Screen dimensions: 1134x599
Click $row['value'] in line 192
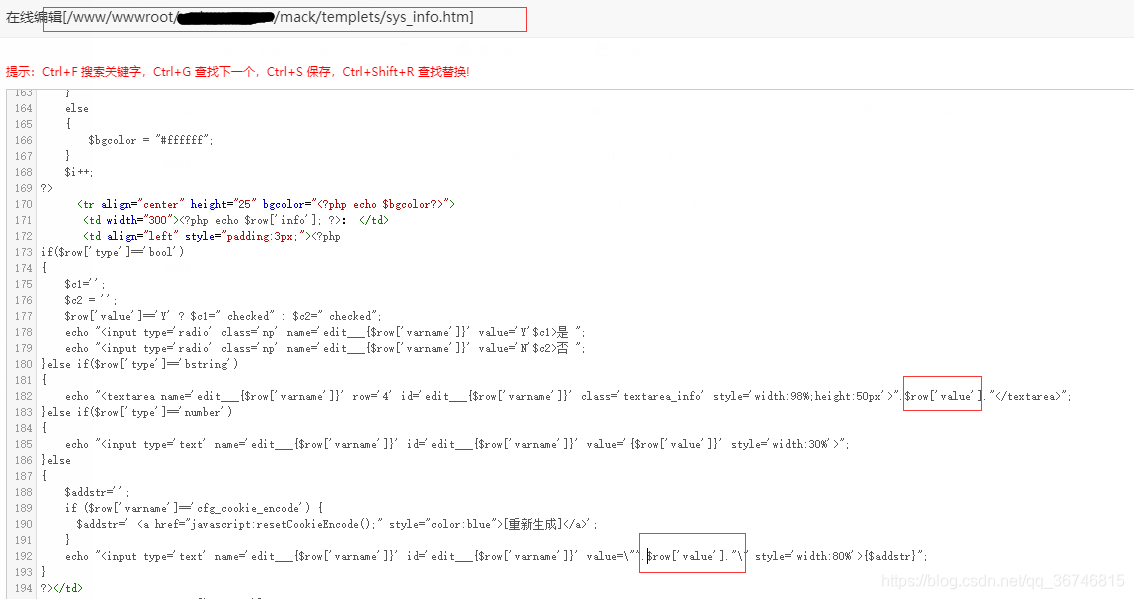686,556
